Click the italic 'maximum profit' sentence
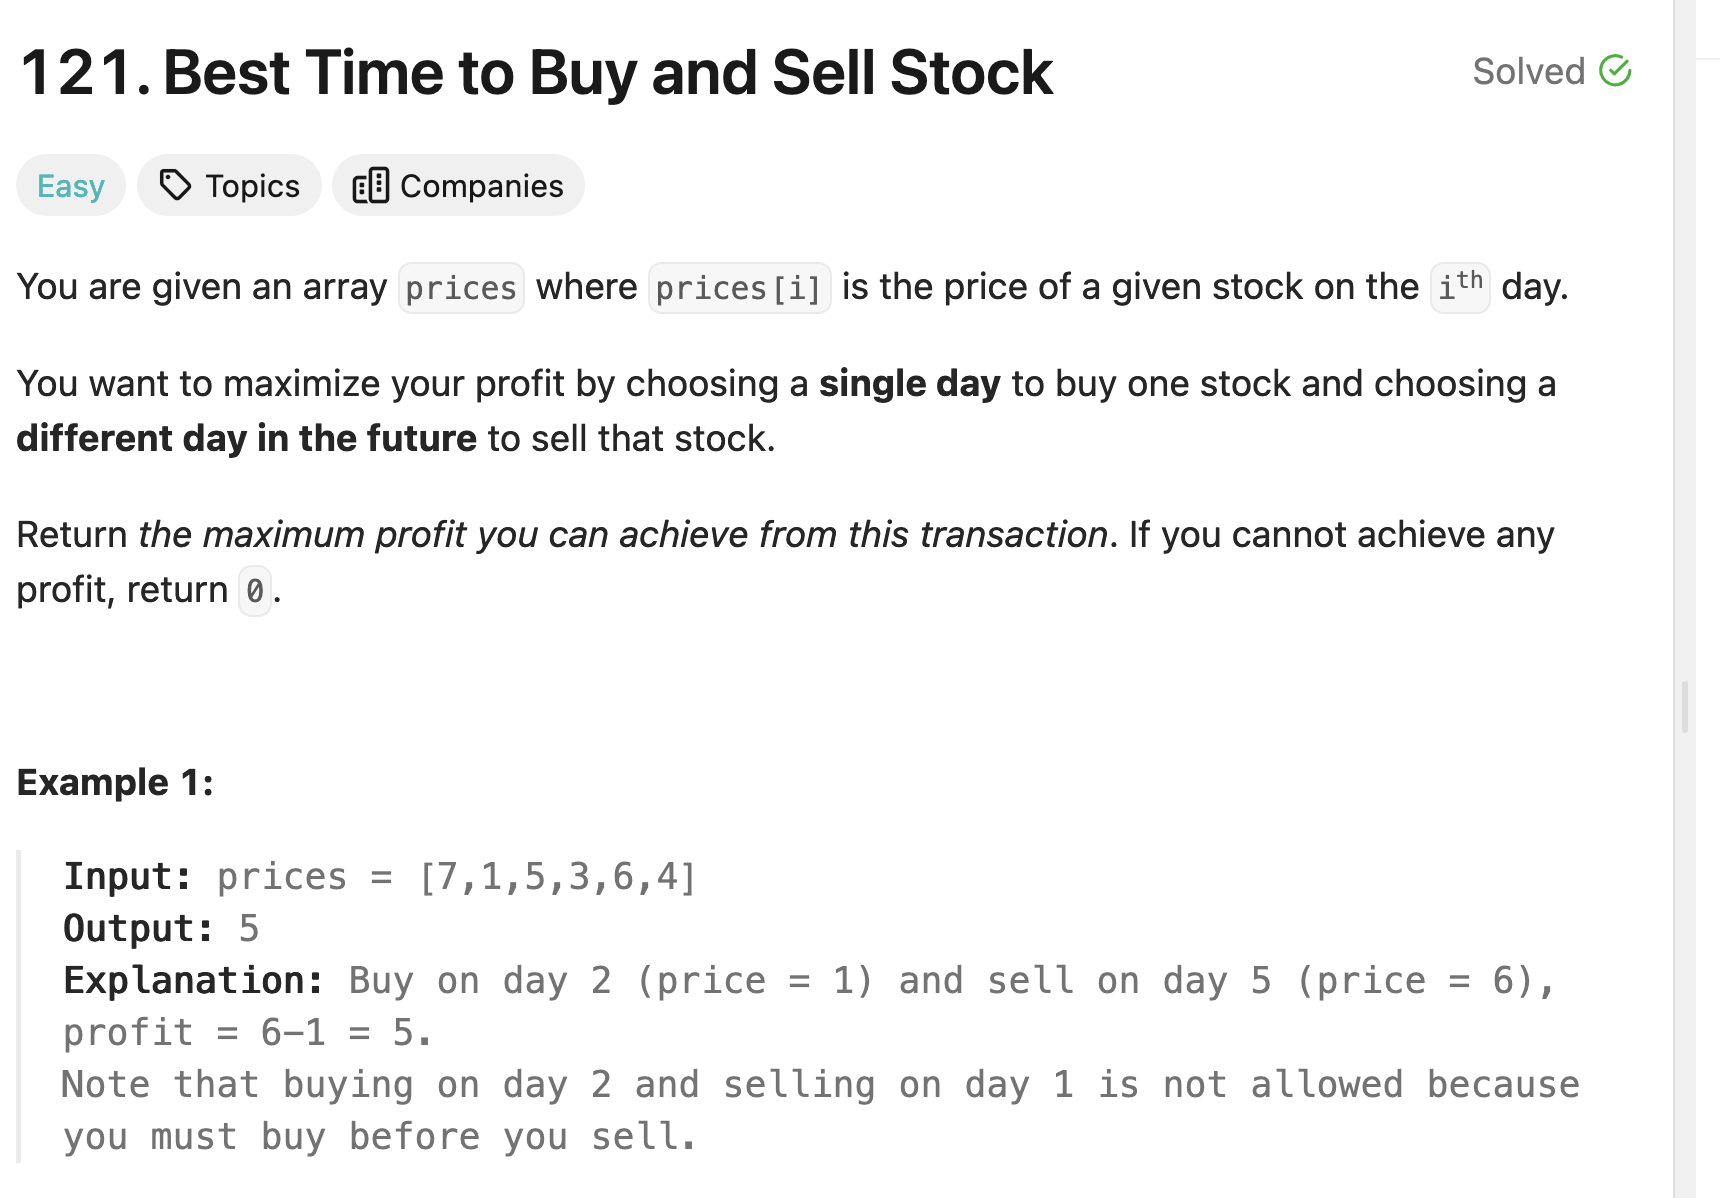Image resolution: width=1720 pixels, height=1198 pixels. coord(622,535)
